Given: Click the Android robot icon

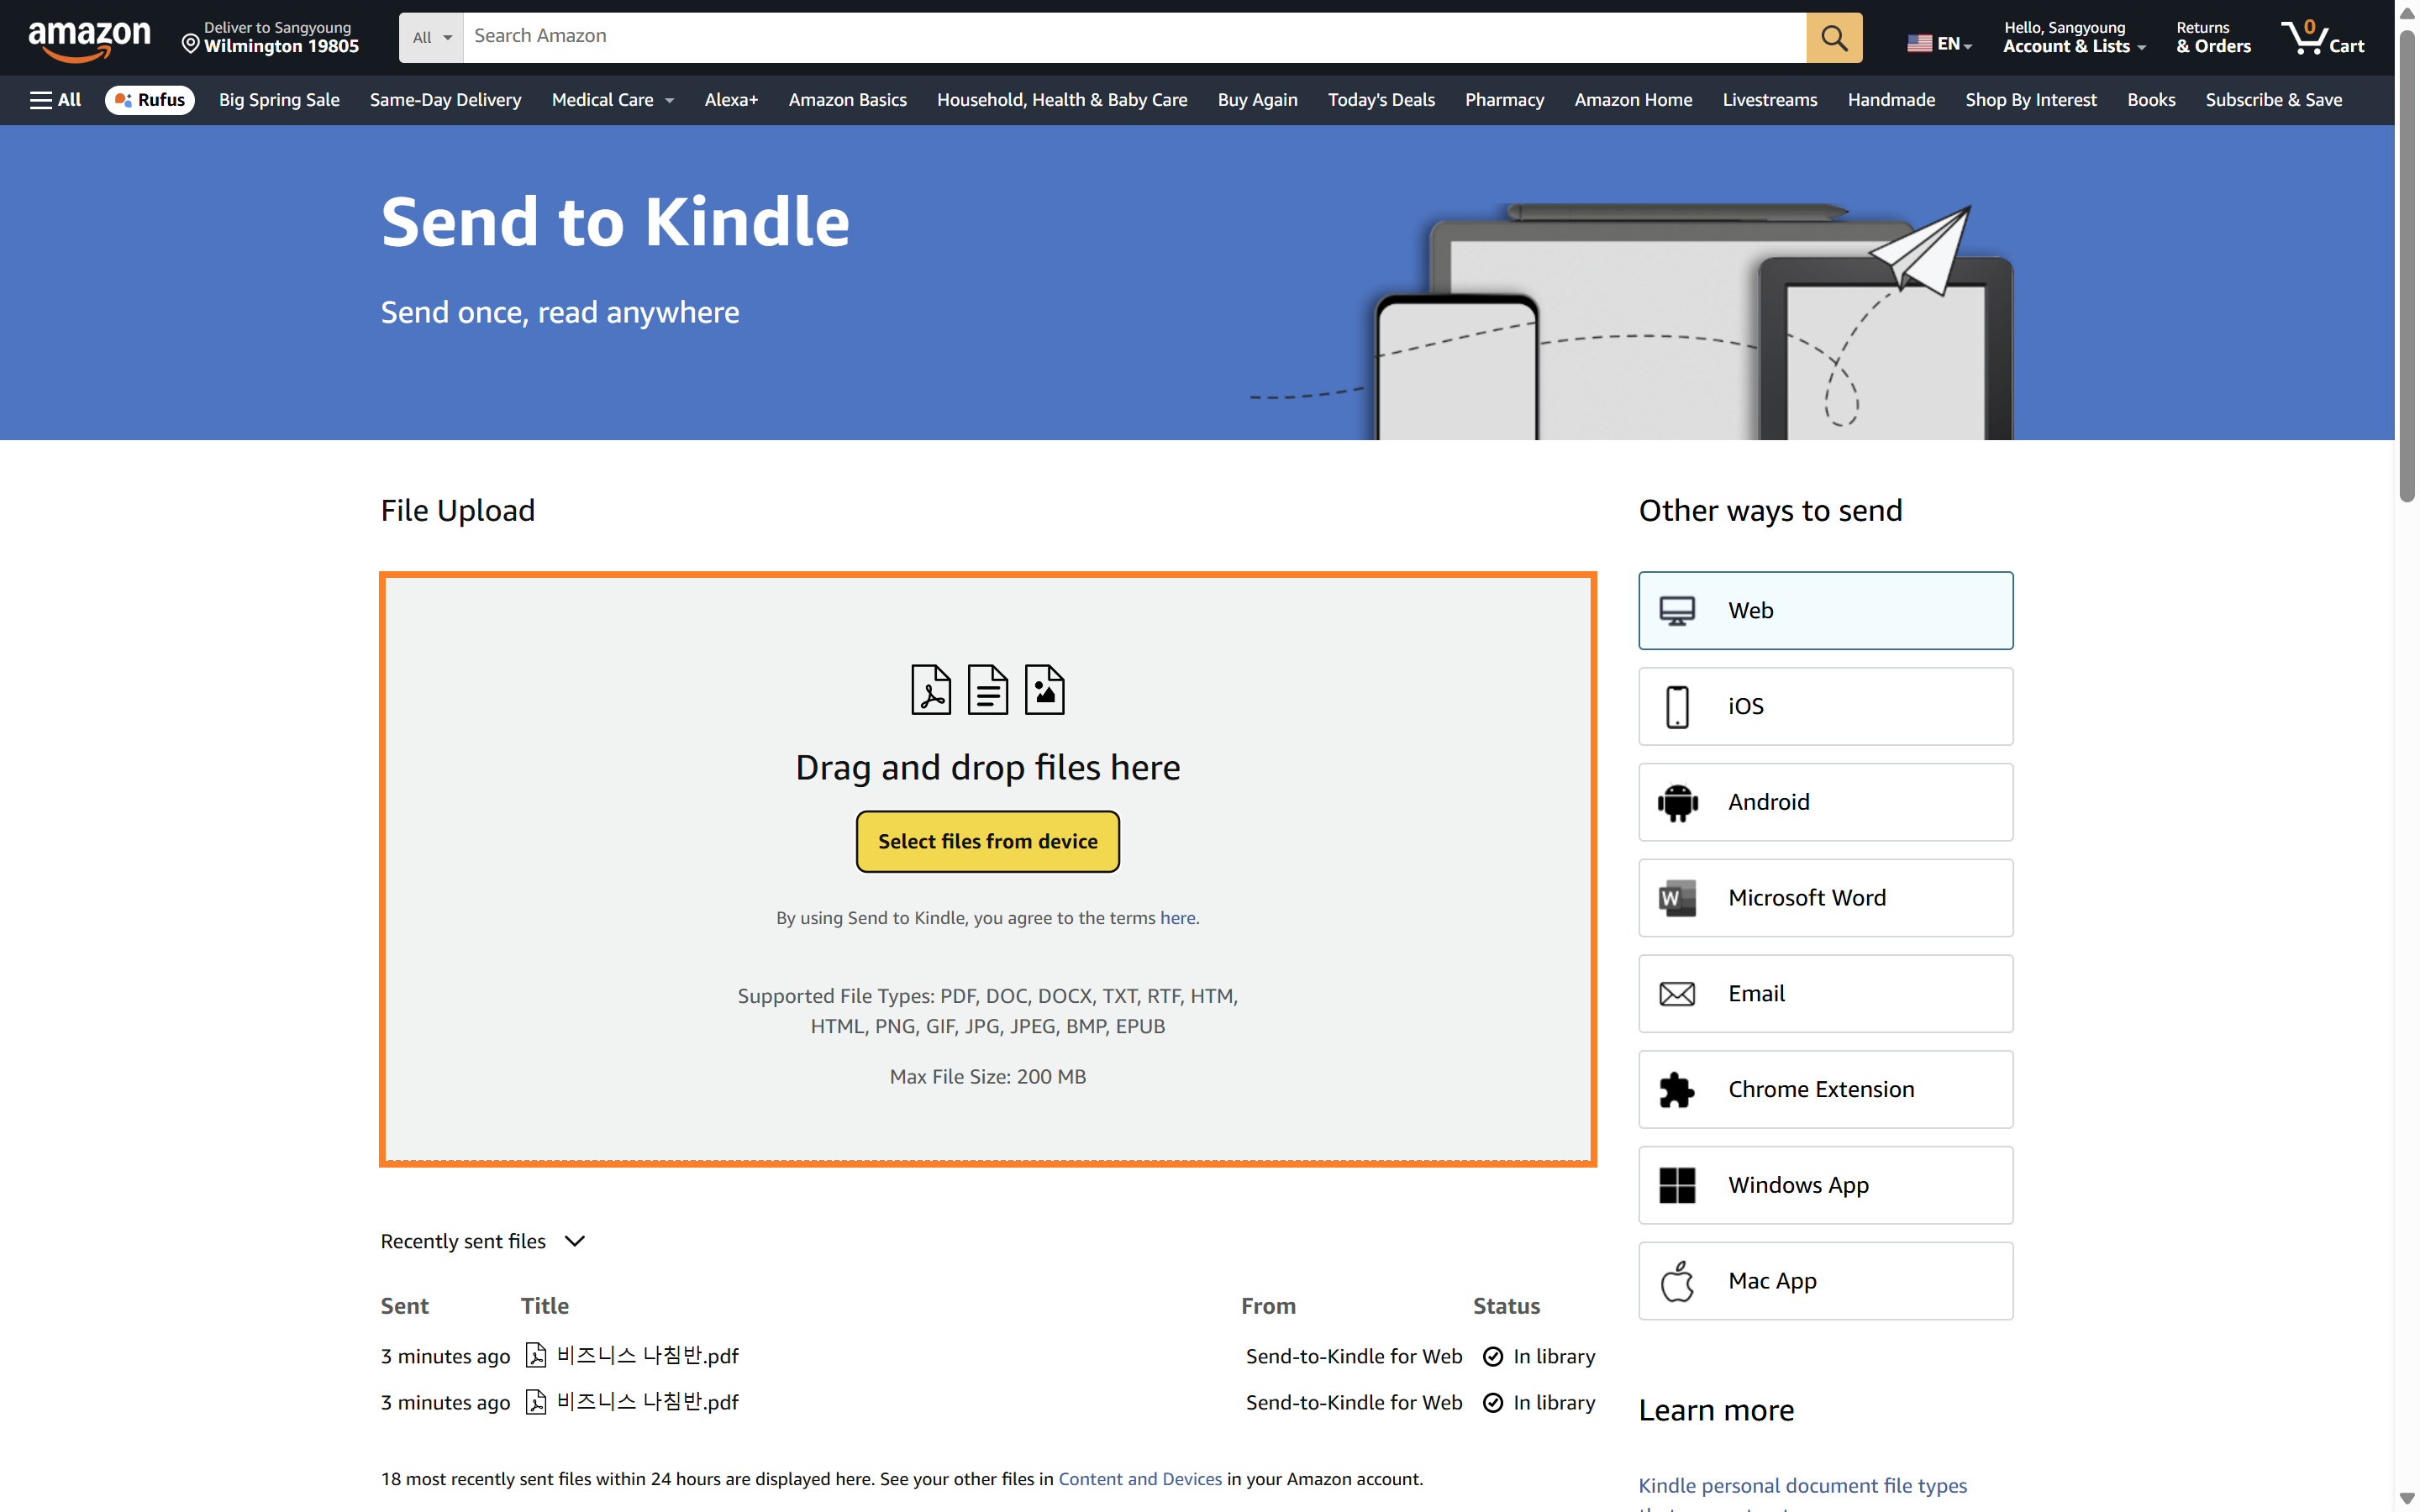Looking at the screenshot, I should pos(1677,802).
